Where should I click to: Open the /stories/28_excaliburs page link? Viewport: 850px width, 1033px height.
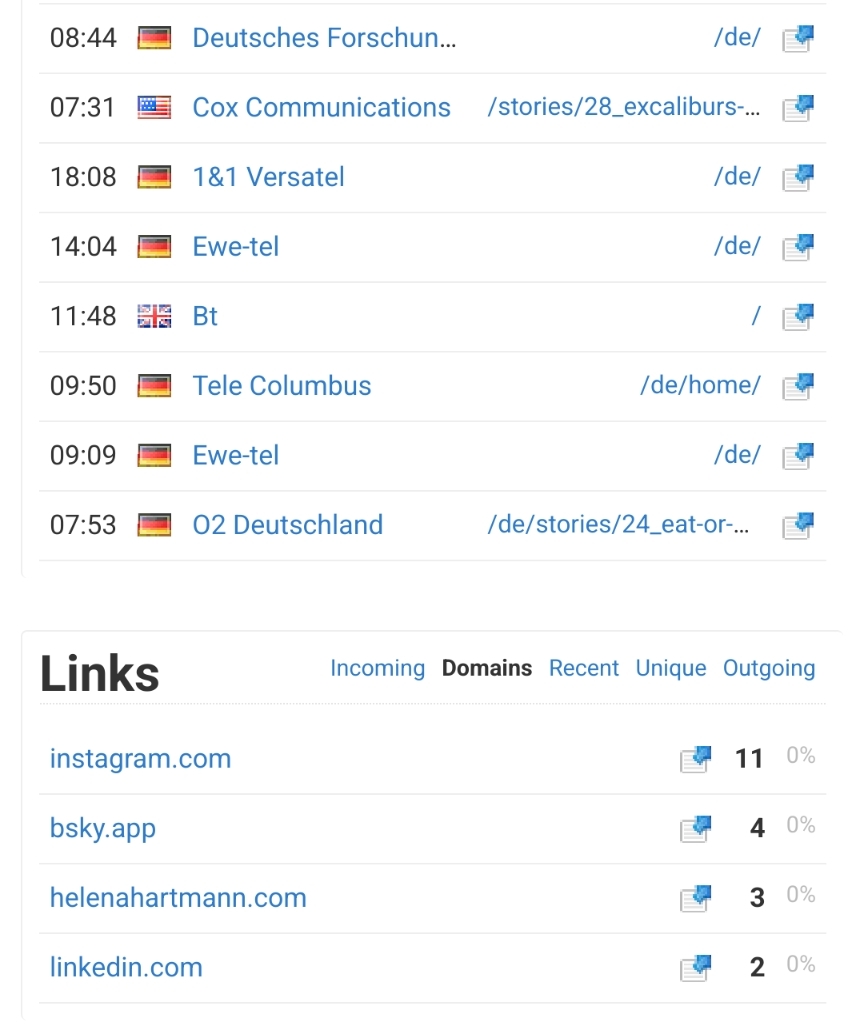click(623, 108)
